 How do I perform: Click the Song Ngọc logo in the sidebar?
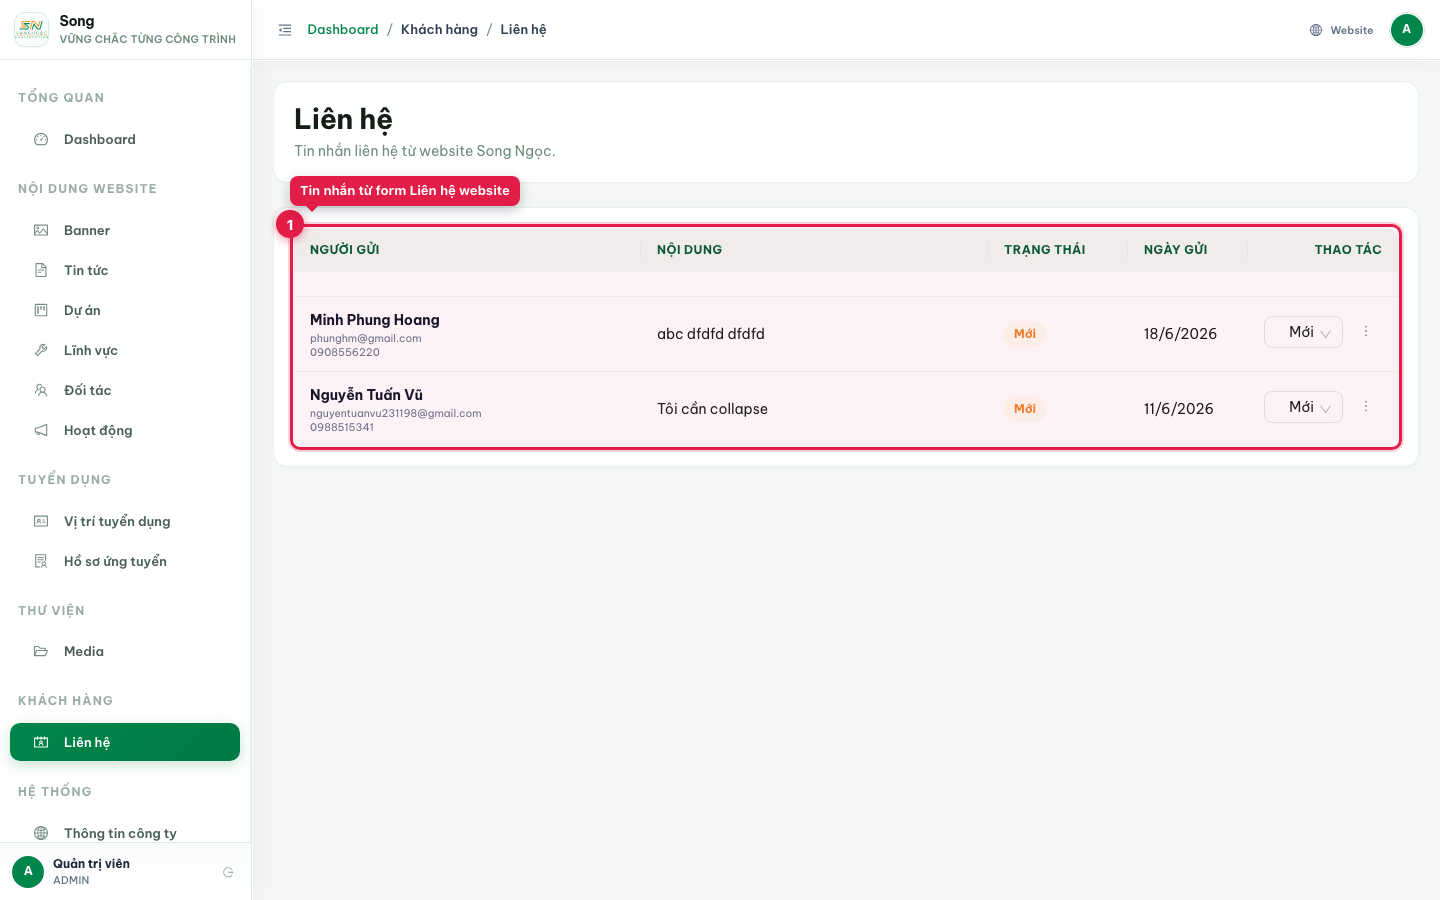coord(32,30)
